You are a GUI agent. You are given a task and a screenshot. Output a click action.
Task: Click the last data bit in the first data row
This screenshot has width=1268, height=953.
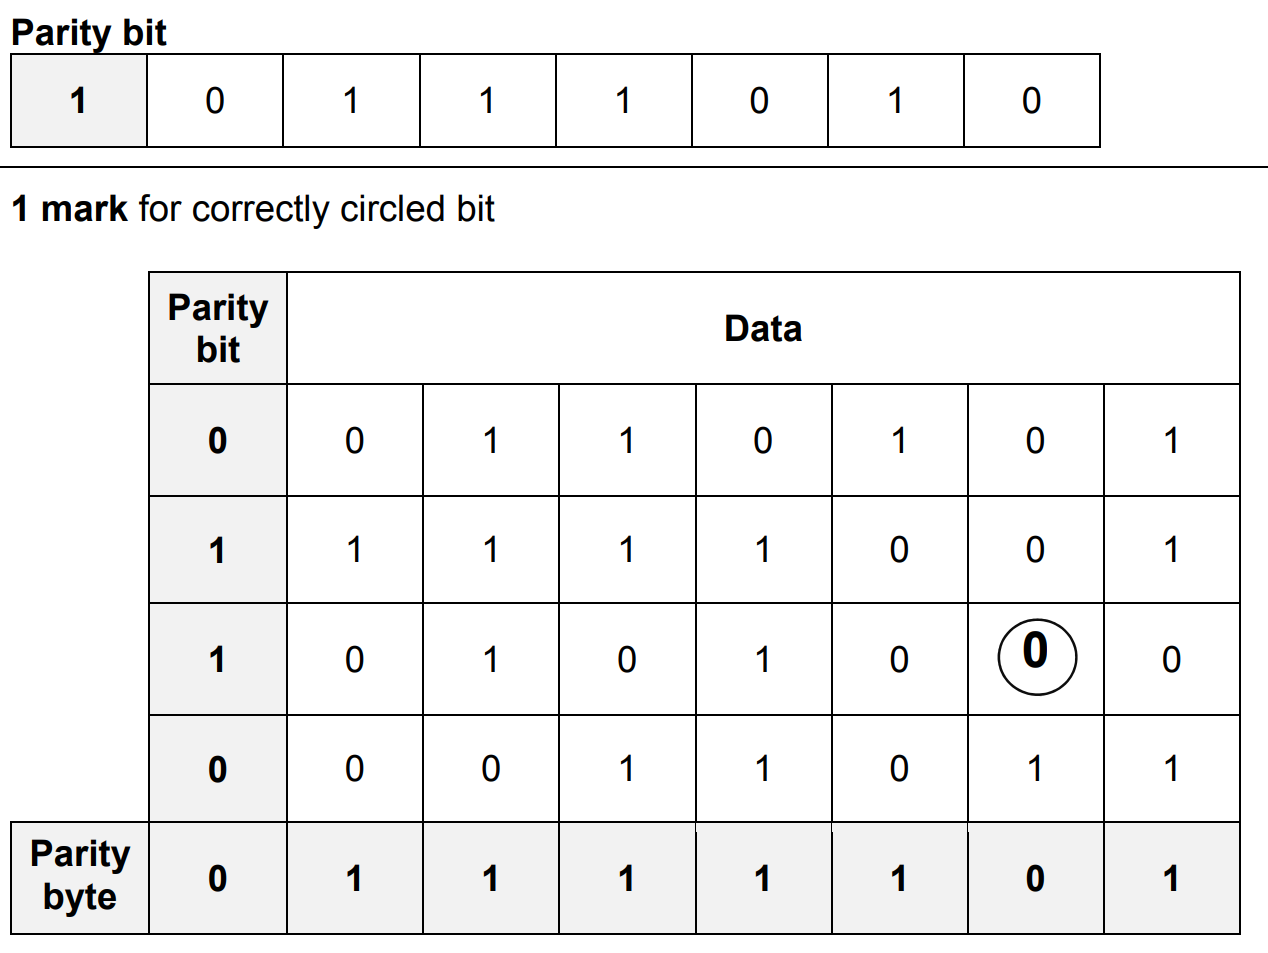(x=1171, y=440)
